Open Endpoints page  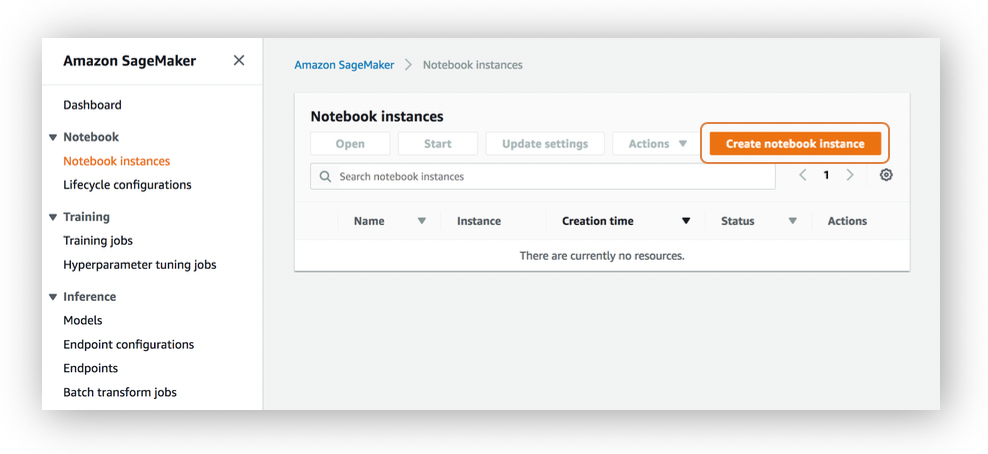(91, 368)
